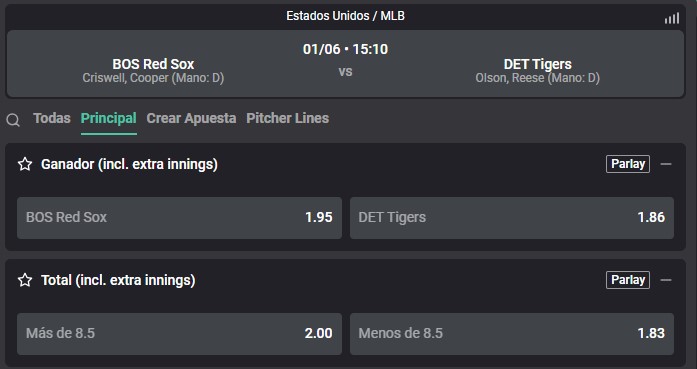
Task: Favorite the Ganador market with star icon
Action: (25, 164)
